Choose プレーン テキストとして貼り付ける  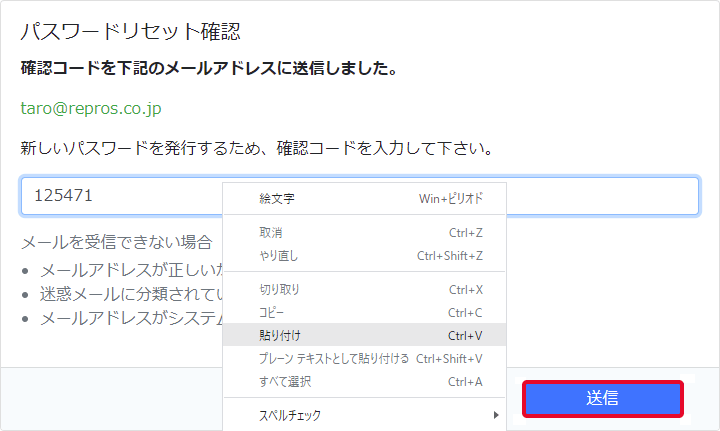[334, 358]
